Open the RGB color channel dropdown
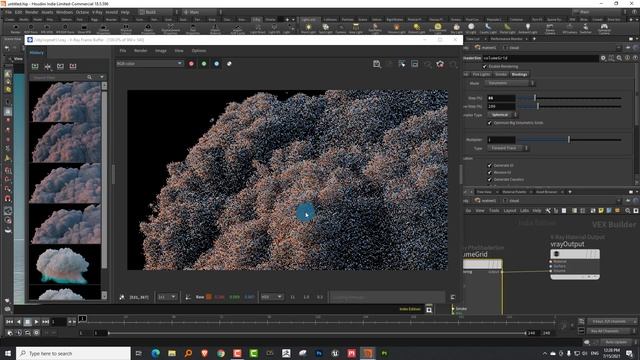The image size is (640, 360). [x=149, y=64]
